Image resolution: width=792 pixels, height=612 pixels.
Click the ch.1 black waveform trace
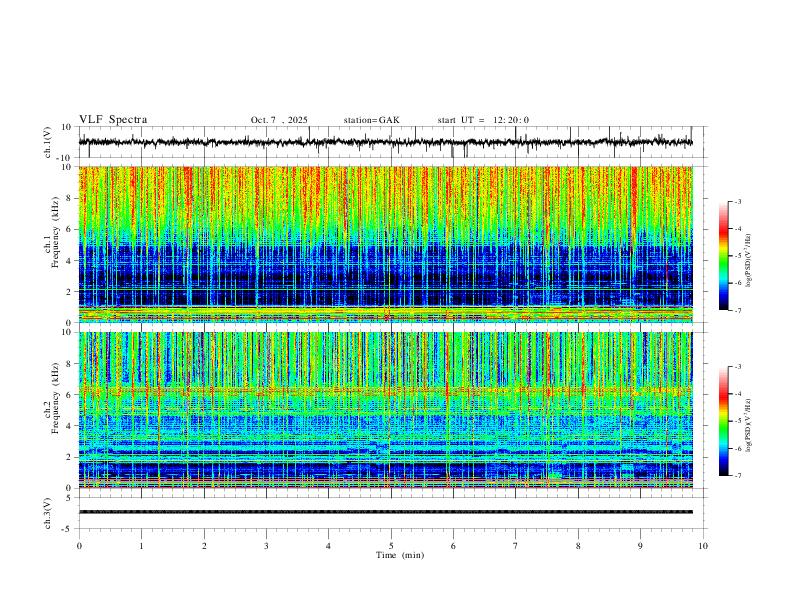tap(385, 142)
